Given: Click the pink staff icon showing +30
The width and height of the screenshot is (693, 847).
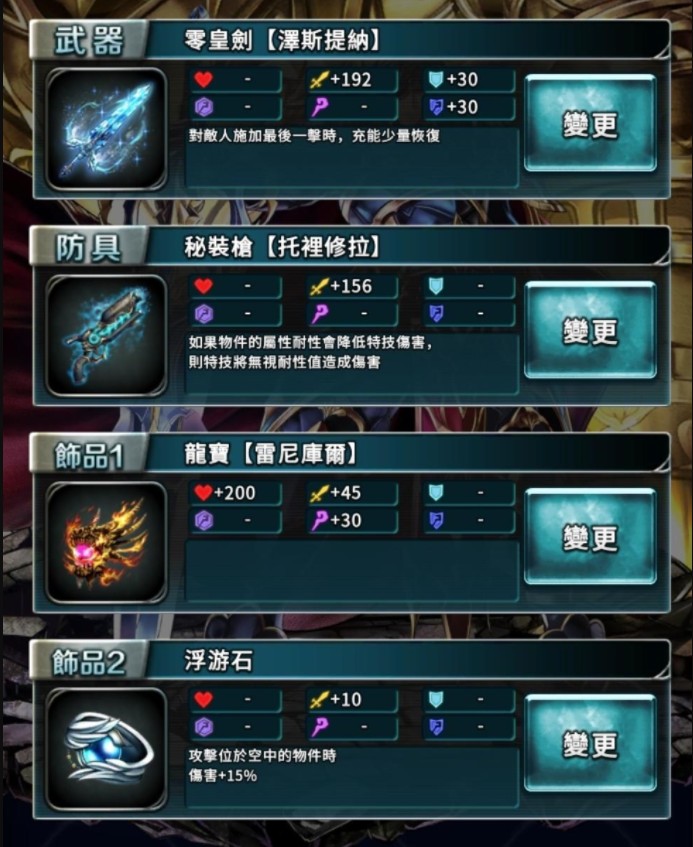Looking at the screenshot, I should click(319, 521).
